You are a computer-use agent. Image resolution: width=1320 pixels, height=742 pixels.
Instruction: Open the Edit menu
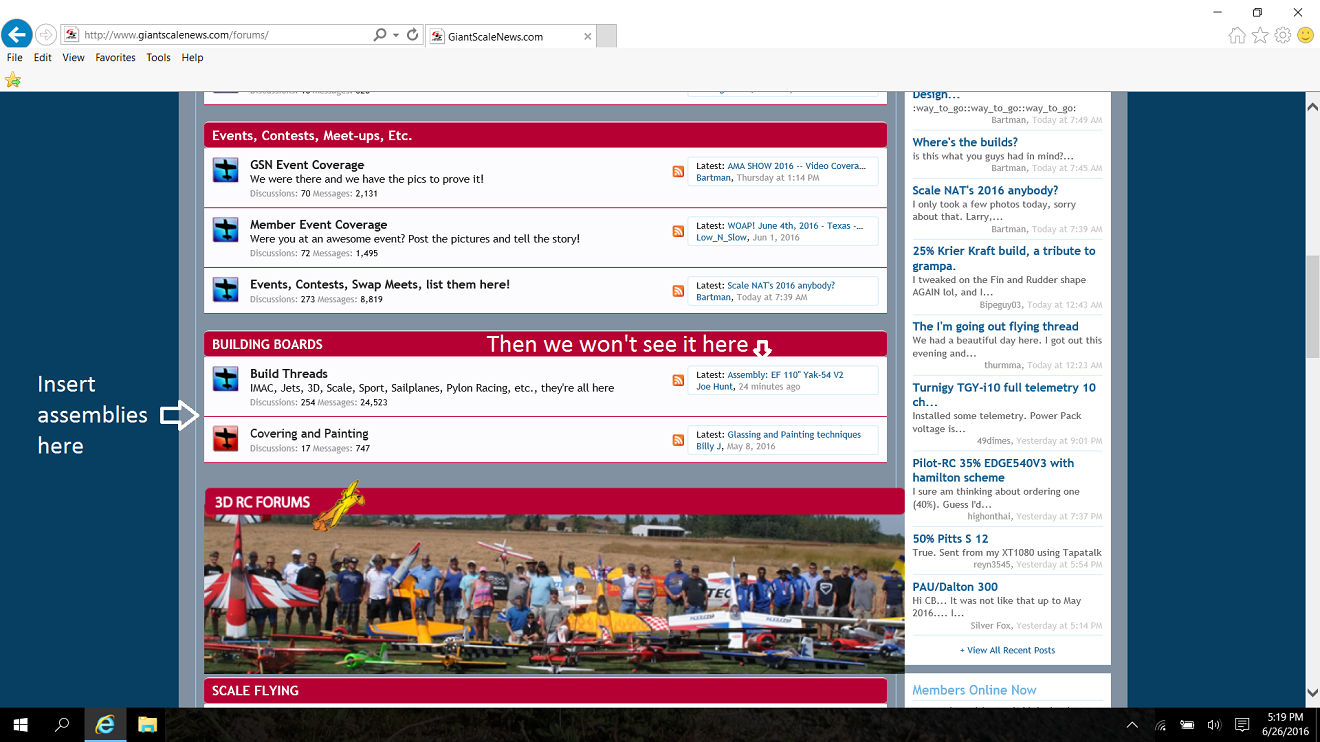42,58
